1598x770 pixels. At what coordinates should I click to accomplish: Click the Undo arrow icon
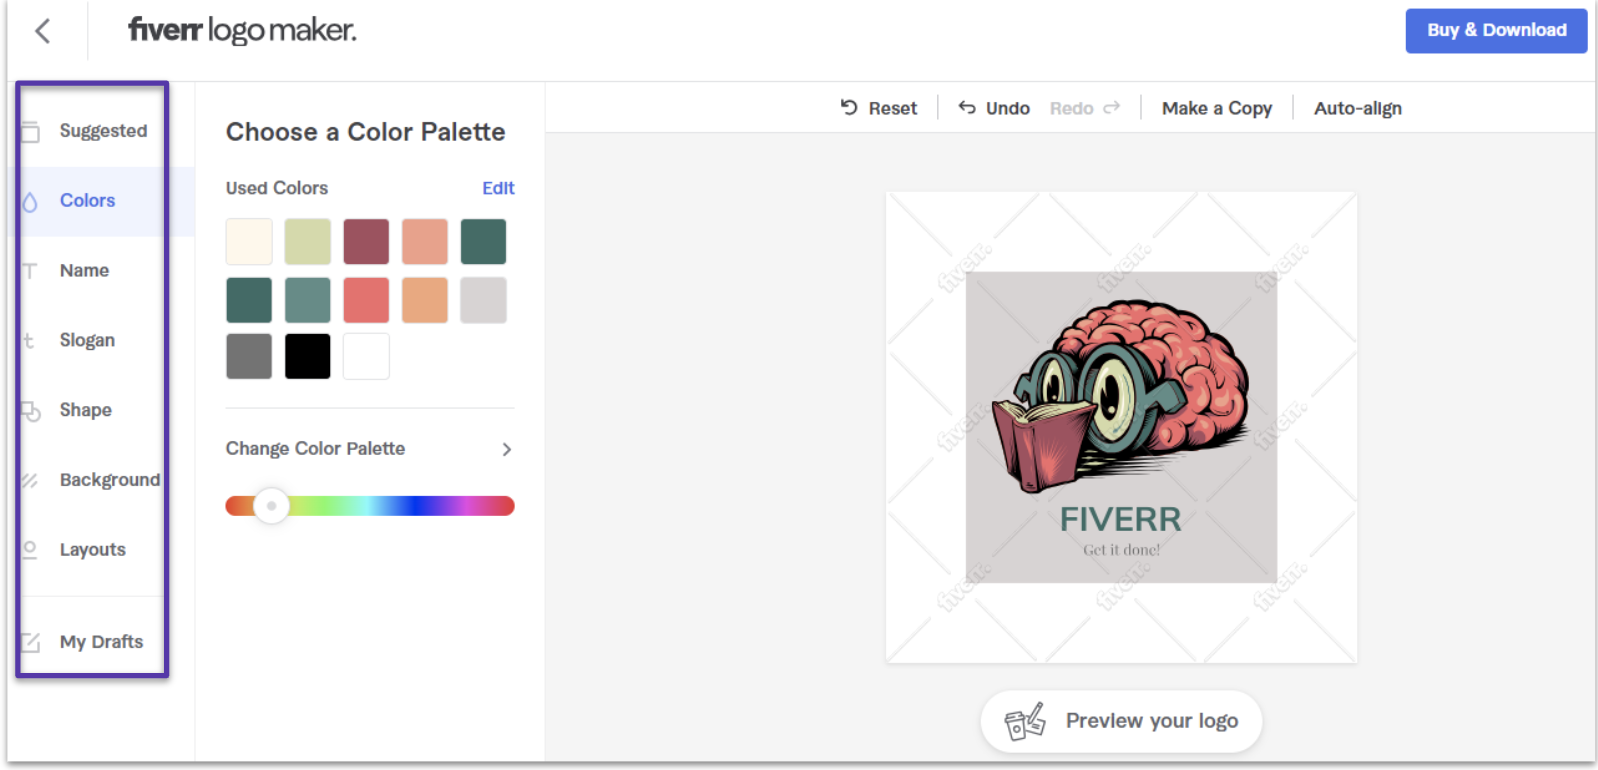pyautogui.click(x=967, y=107)
